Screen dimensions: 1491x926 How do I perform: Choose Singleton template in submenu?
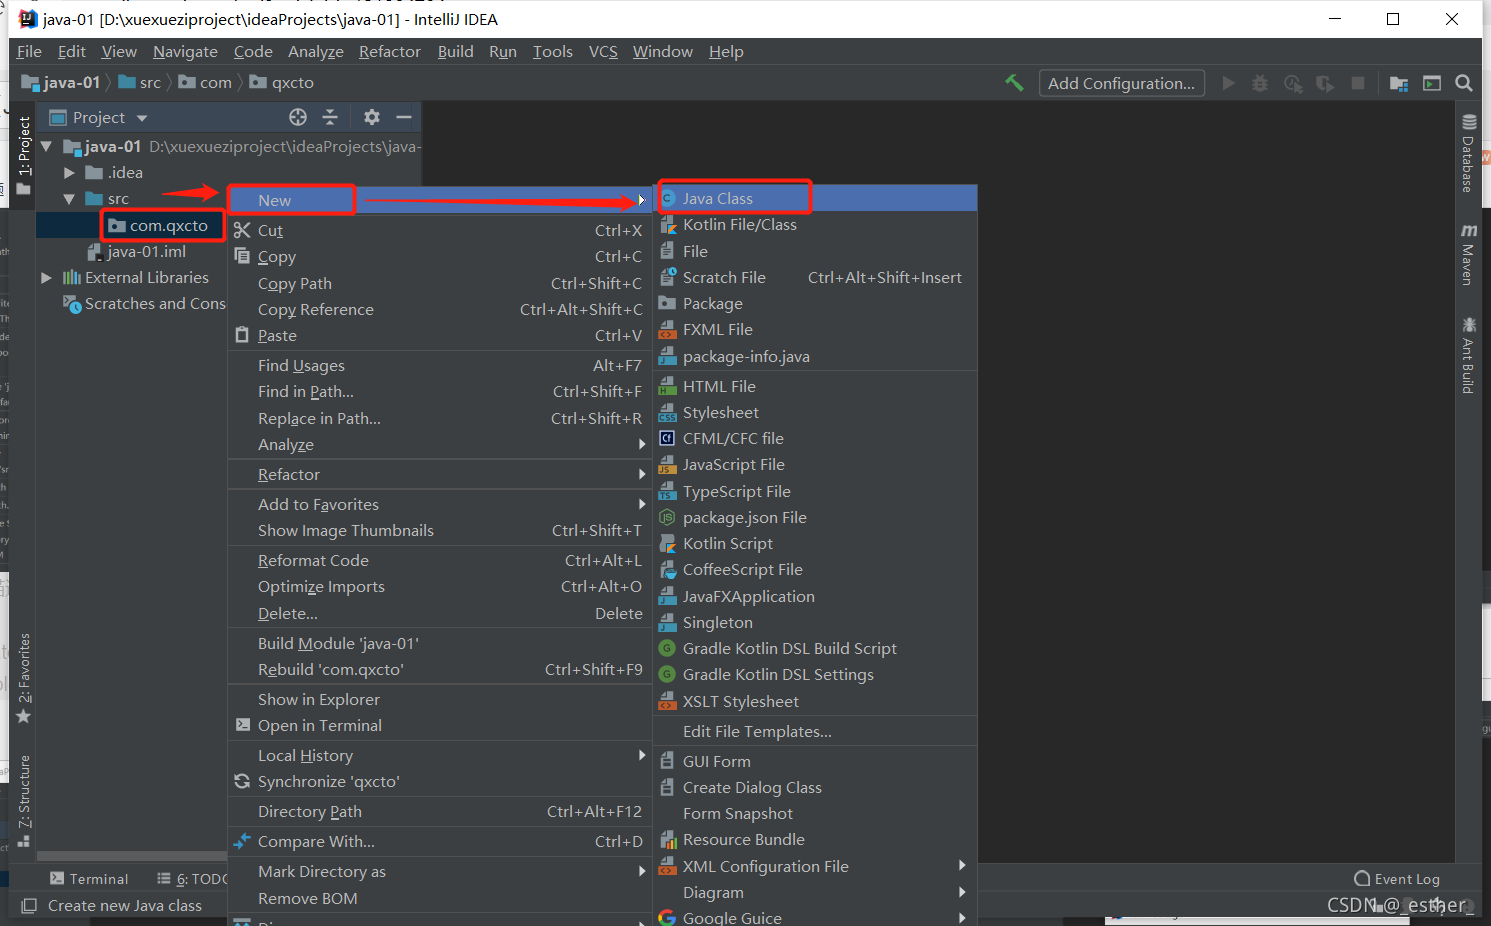(x=815, y=623)
